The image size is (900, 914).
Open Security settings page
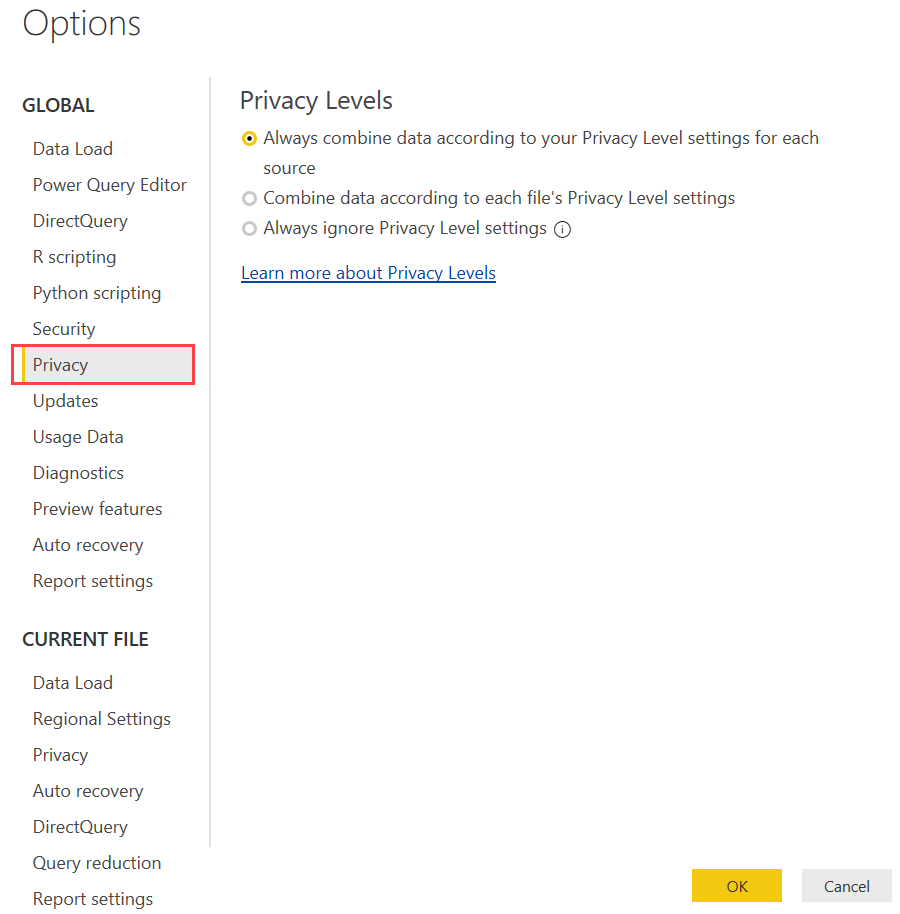[x=64, y=329]
